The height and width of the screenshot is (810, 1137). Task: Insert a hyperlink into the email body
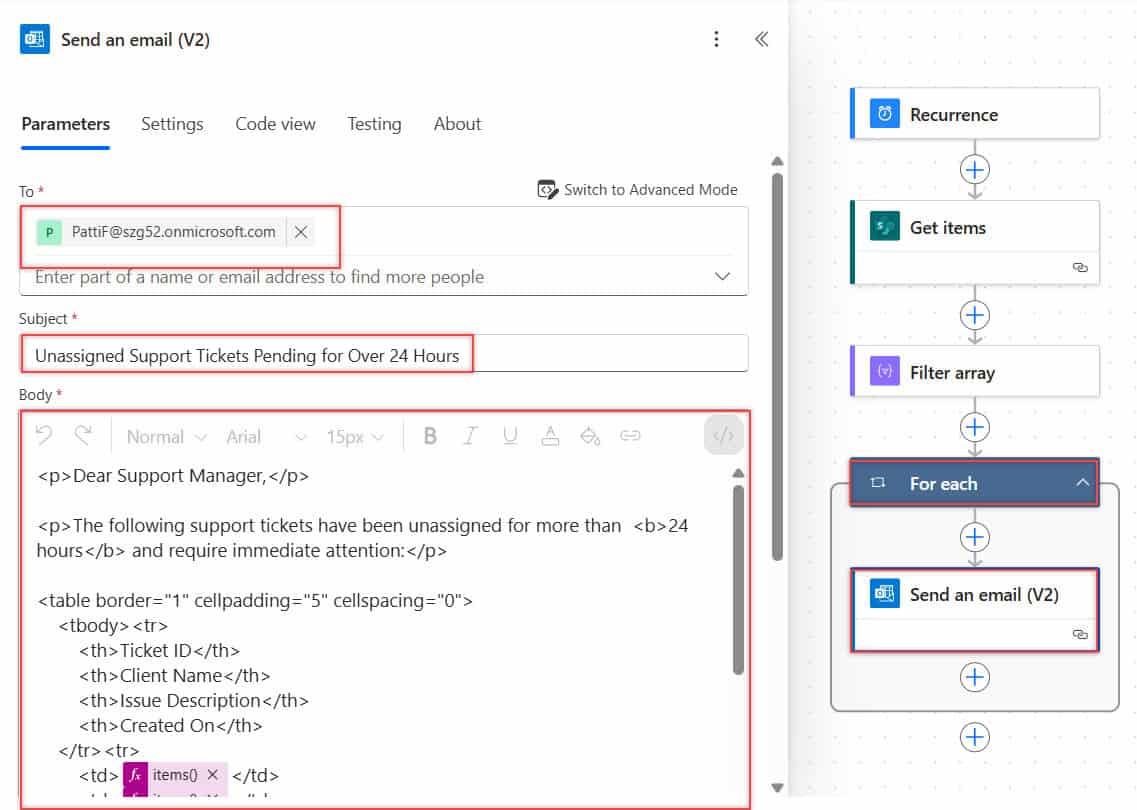(628, 435)
